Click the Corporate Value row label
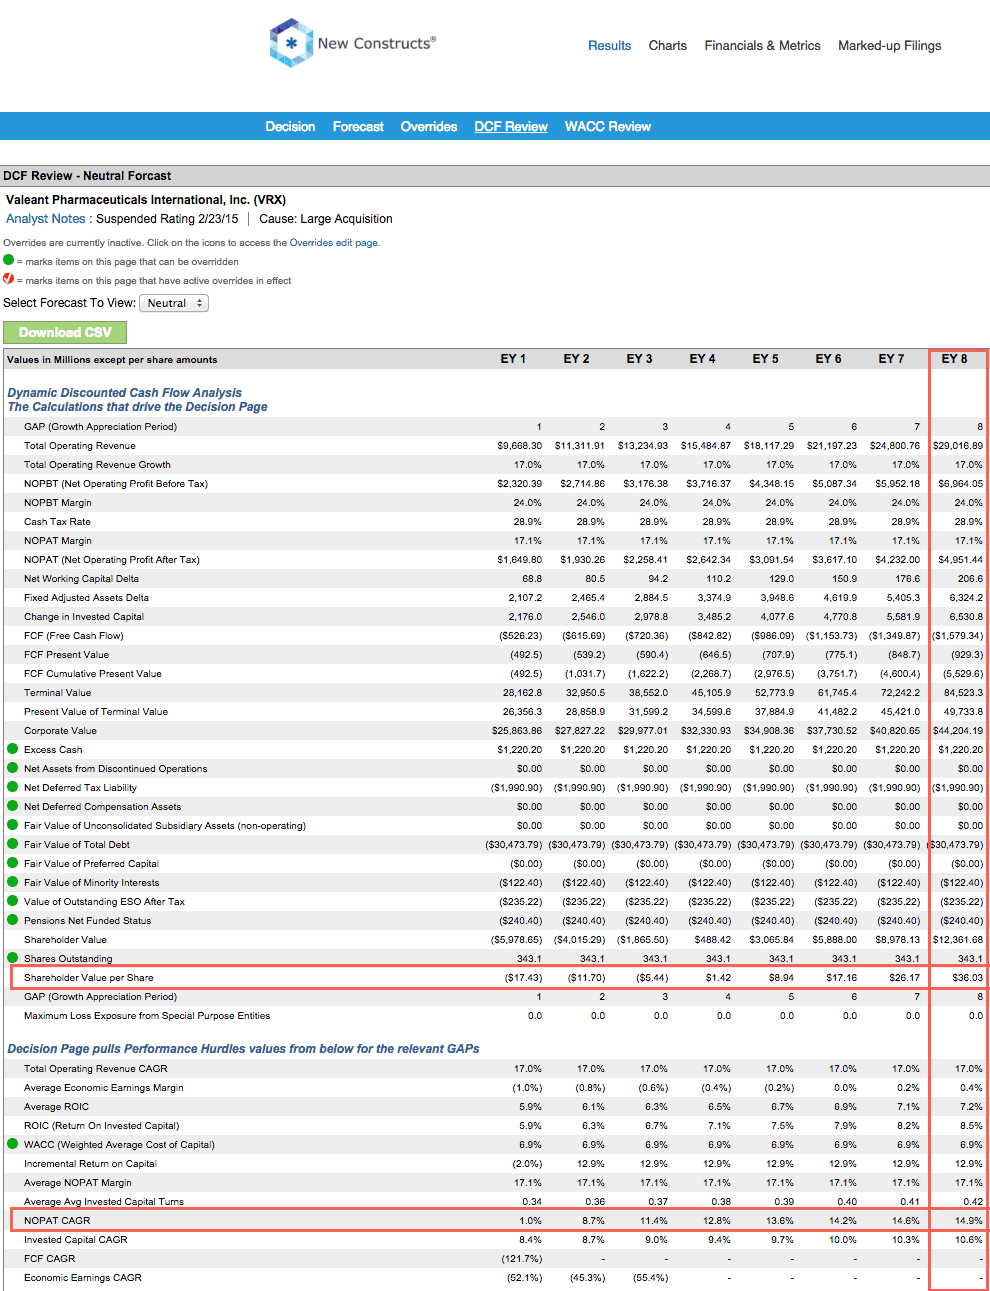The height and width of the screenshot is (1291, 990). [60, 731]
